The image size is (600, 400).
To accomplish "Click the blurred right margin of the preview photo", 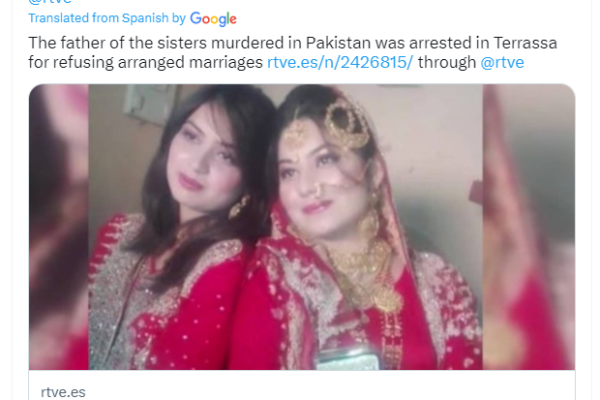I will pos(529,227).
